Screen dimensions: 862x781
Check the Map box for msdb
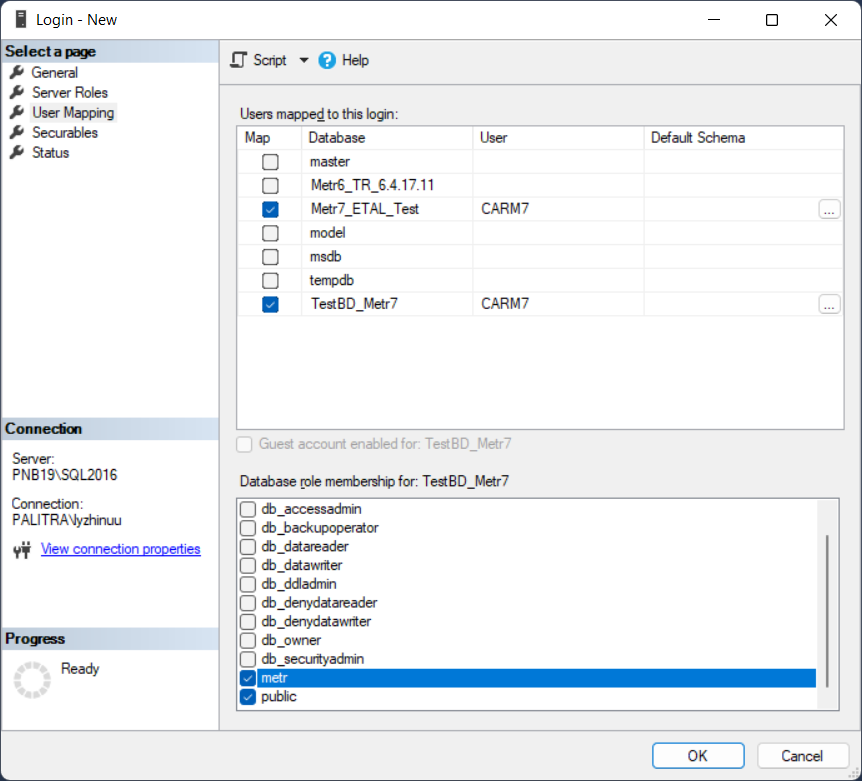pyautogui.click(x=270, y=257)
